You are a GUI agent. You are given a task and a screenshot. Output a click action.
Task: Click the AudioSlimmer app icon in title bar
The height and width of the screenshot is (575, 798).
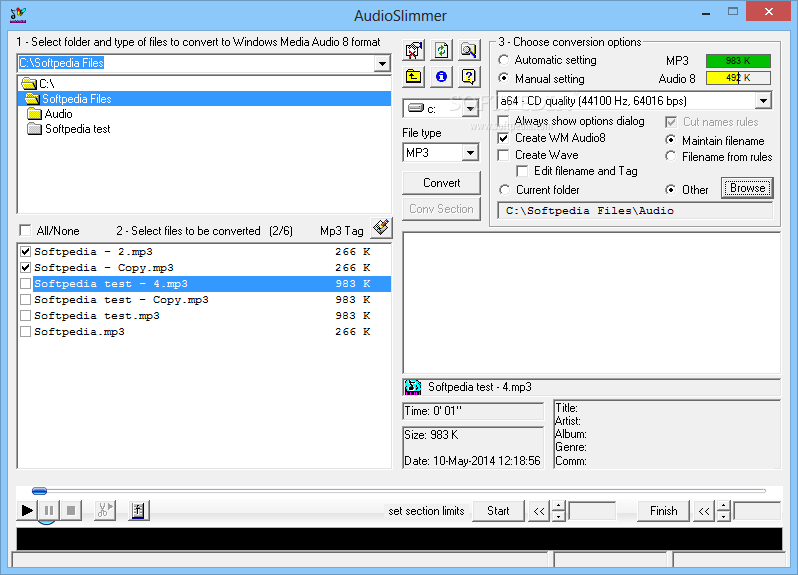click(18, 15)
